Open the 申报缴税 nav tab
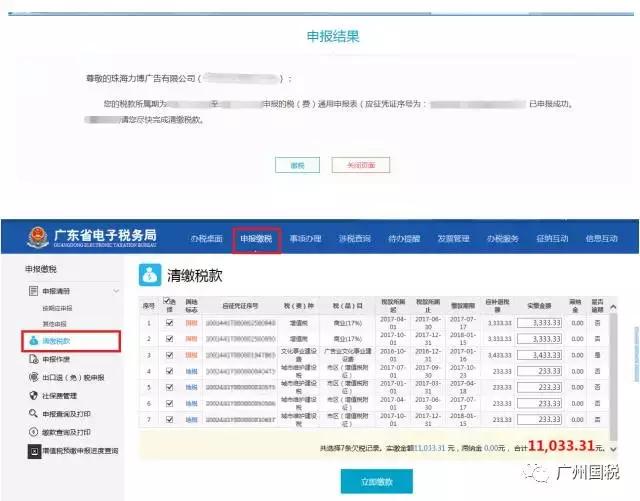This screenshot has height=501, width=640. pyautogui.click(x=256, y=238)
